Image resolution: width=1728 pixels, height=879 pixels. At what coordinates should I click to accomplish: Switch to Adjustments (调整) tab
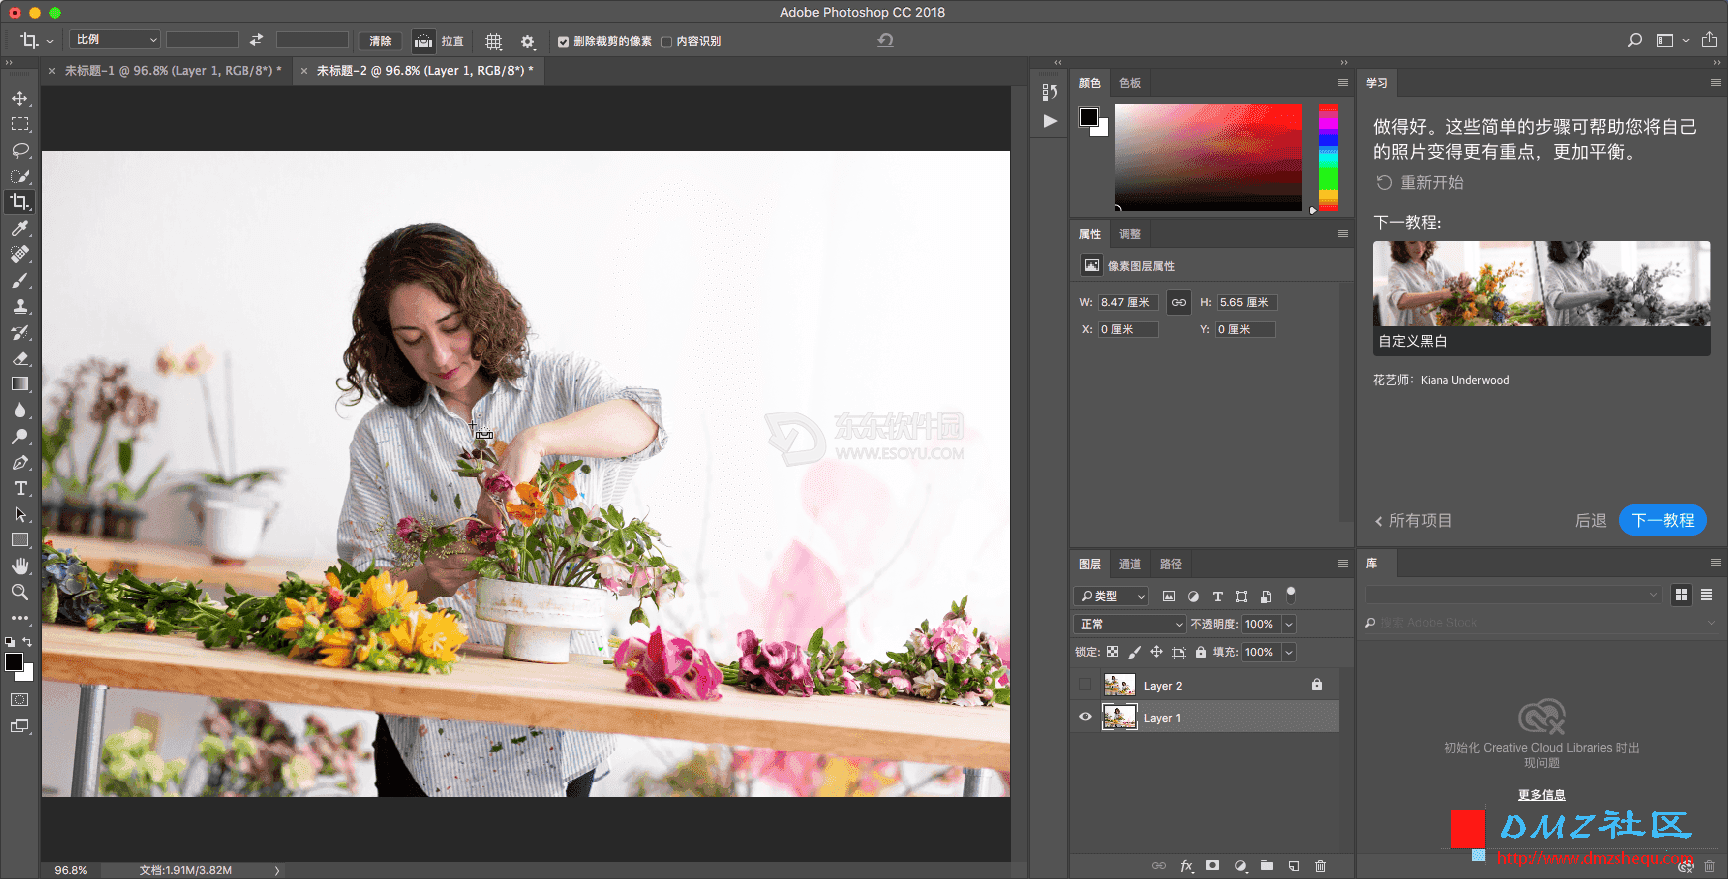[x=1130, y=234]
